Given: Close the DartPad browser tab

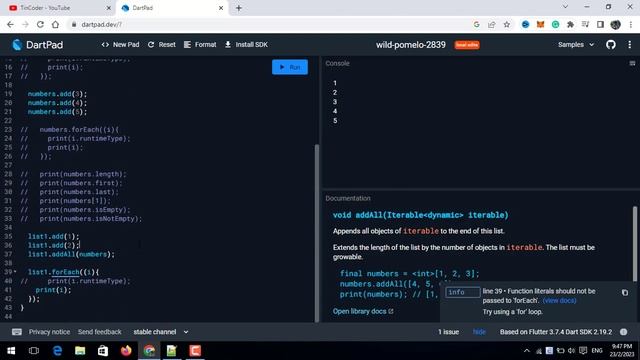Looking at the screenshot, I should 221,8.
